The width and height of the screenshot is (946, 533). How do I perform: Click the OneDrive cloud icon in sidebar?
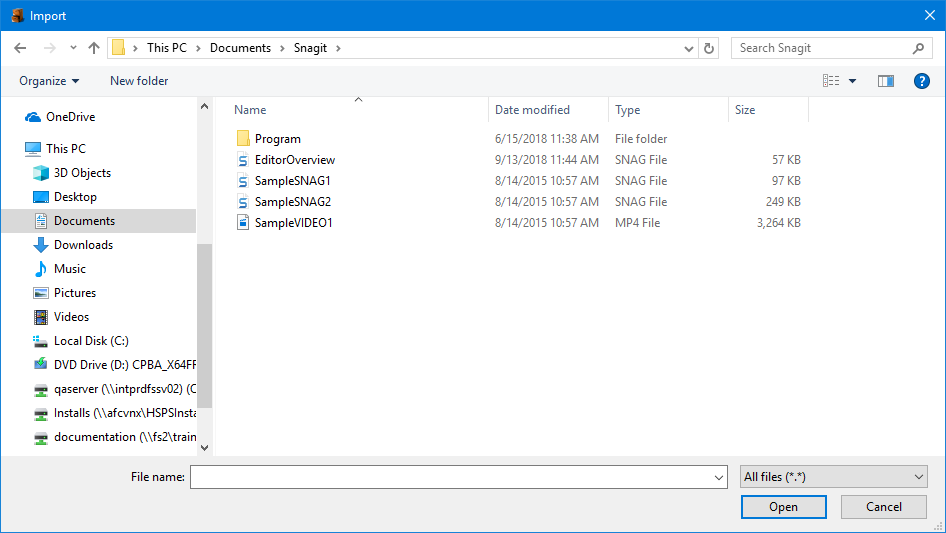pyautogui.click(x=33, y=117)
